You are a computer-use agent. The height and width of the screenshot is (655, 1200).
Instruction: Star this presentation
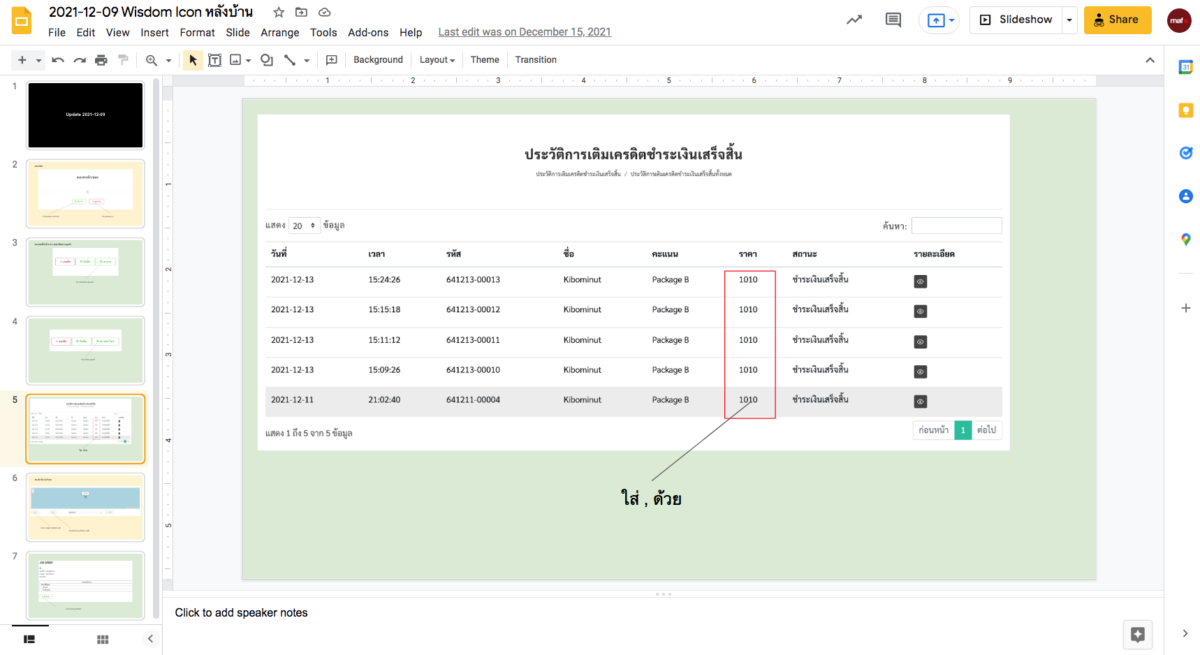tap(280, 12)
